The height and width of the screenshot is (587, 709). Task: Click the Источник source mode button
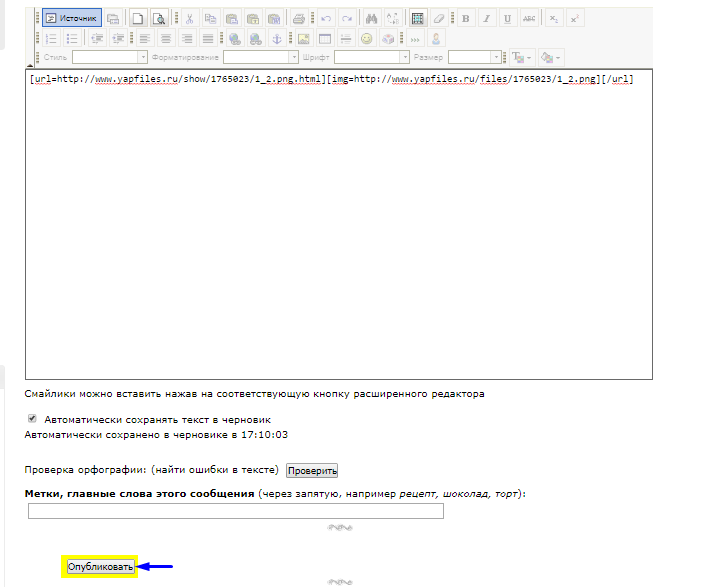pyautogui.click(x=72, y=18)
